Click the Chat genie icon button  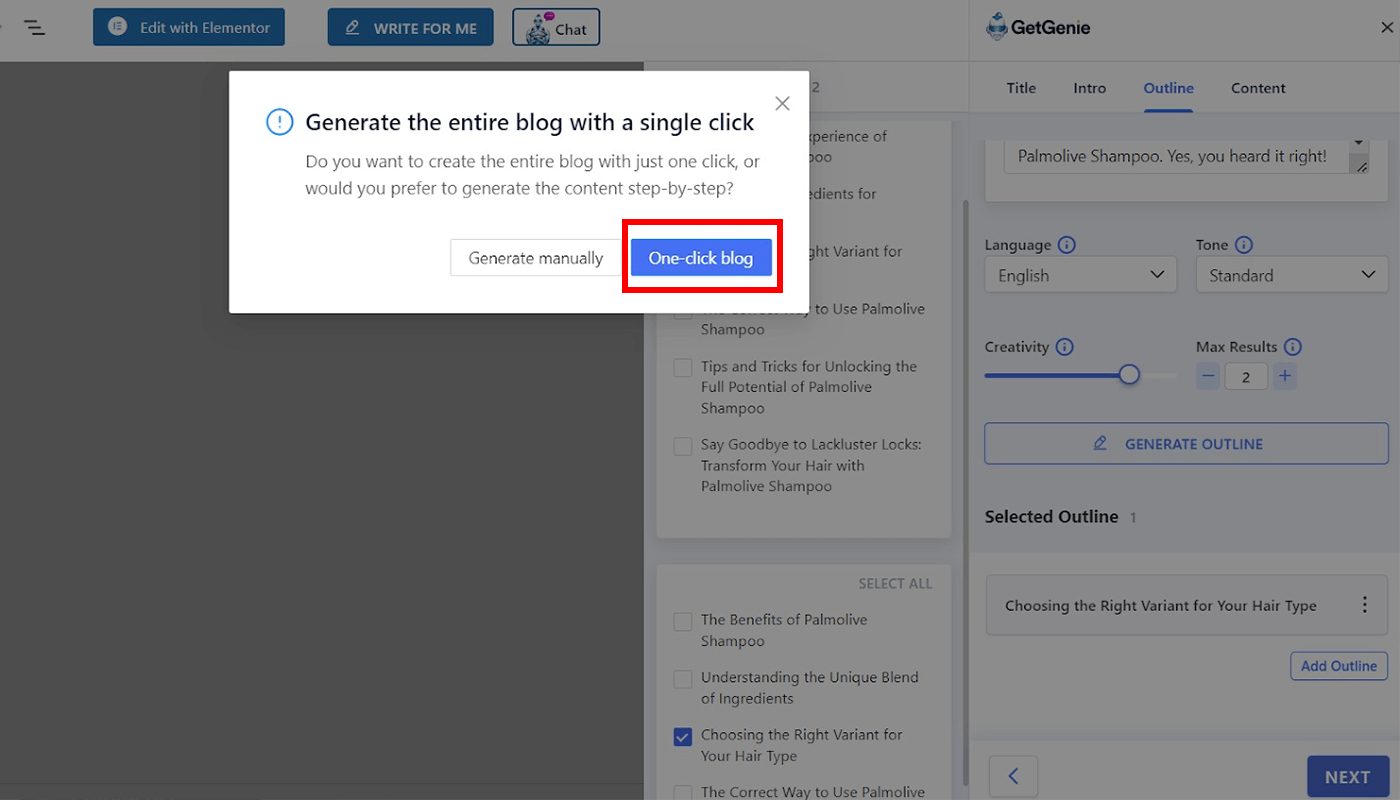556,27
